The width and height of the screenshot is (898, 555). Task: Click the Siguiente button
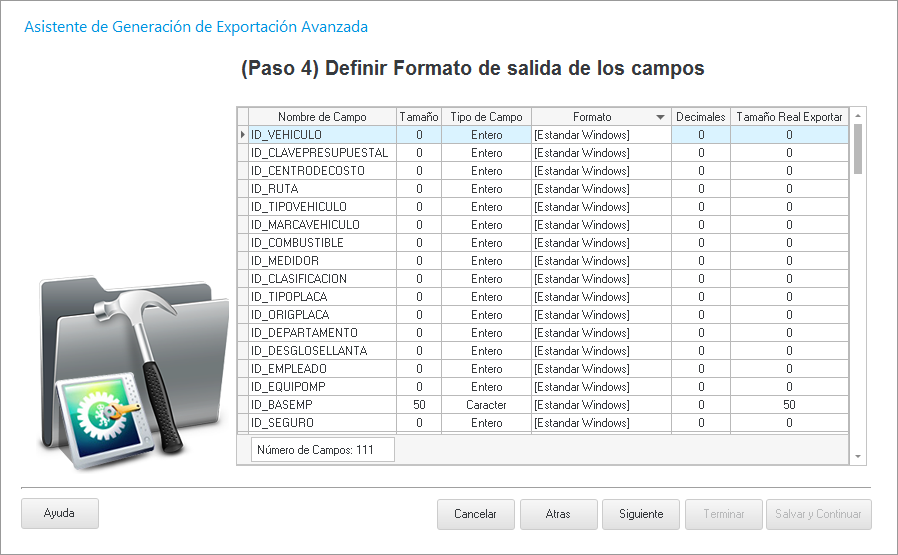pyautogui.click(x=641, y=514)
